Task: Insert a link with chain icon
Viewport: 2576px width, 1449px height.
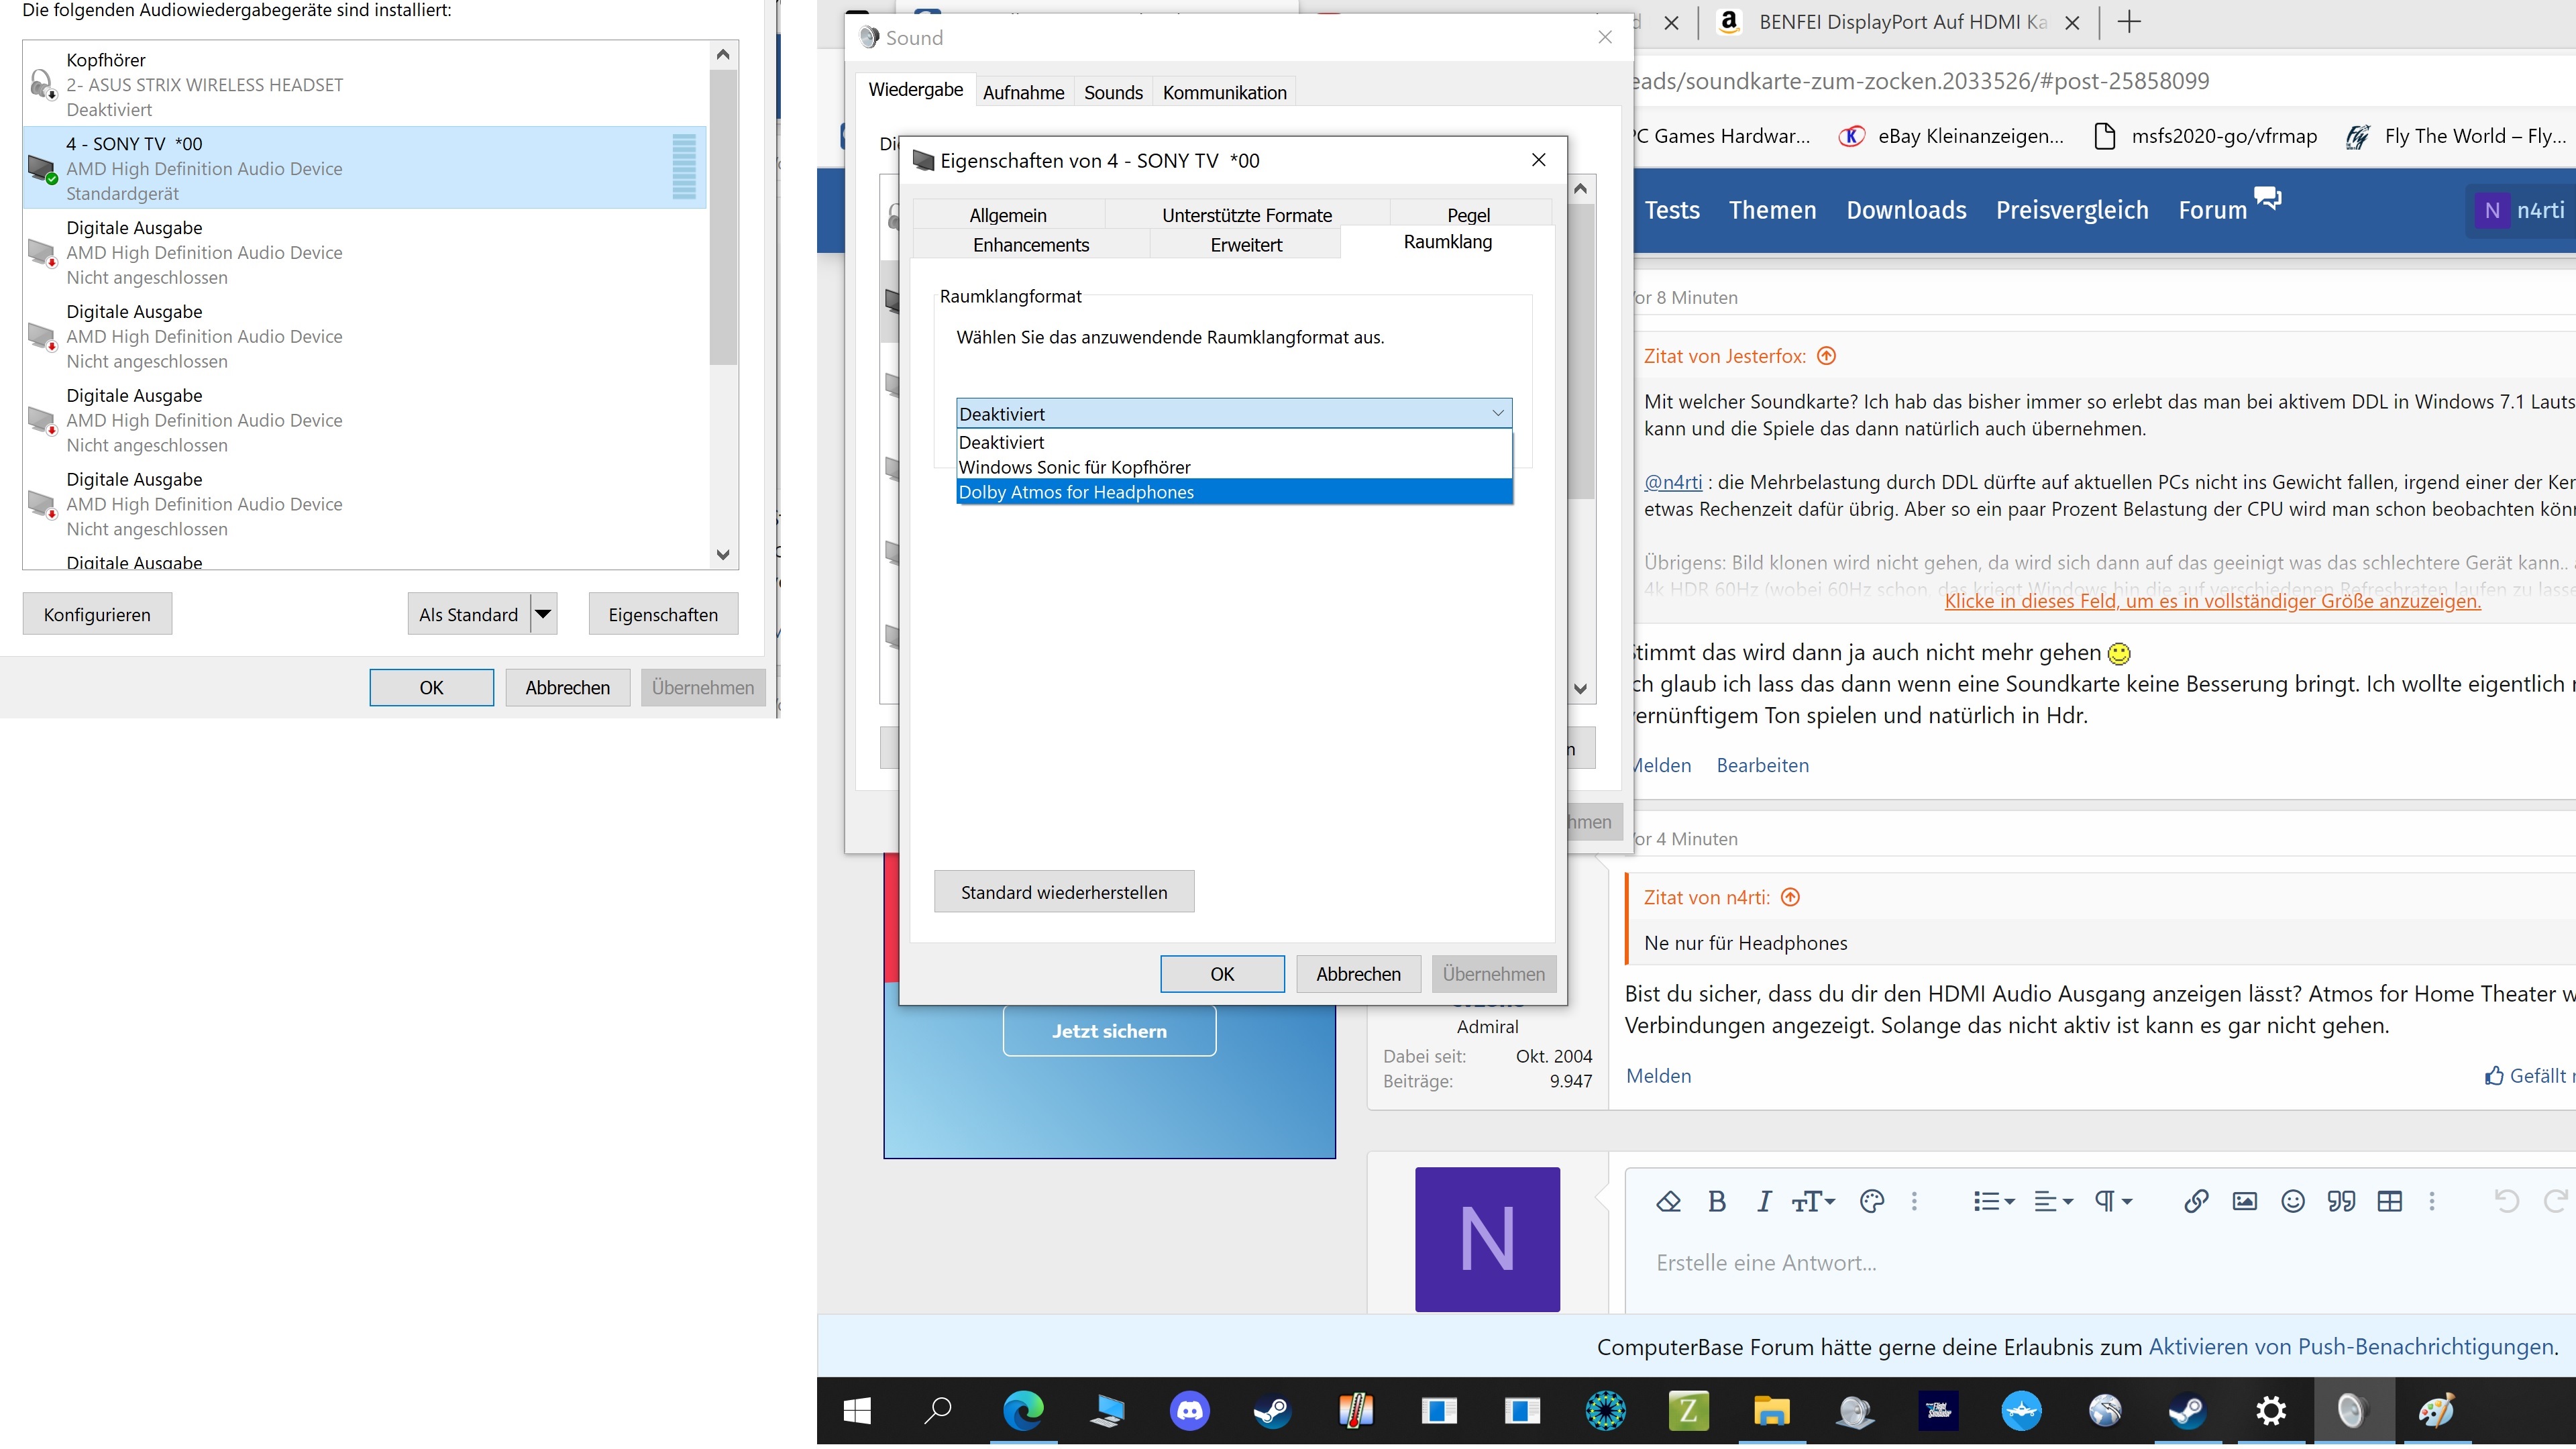Action: tap(2195, 1201)
